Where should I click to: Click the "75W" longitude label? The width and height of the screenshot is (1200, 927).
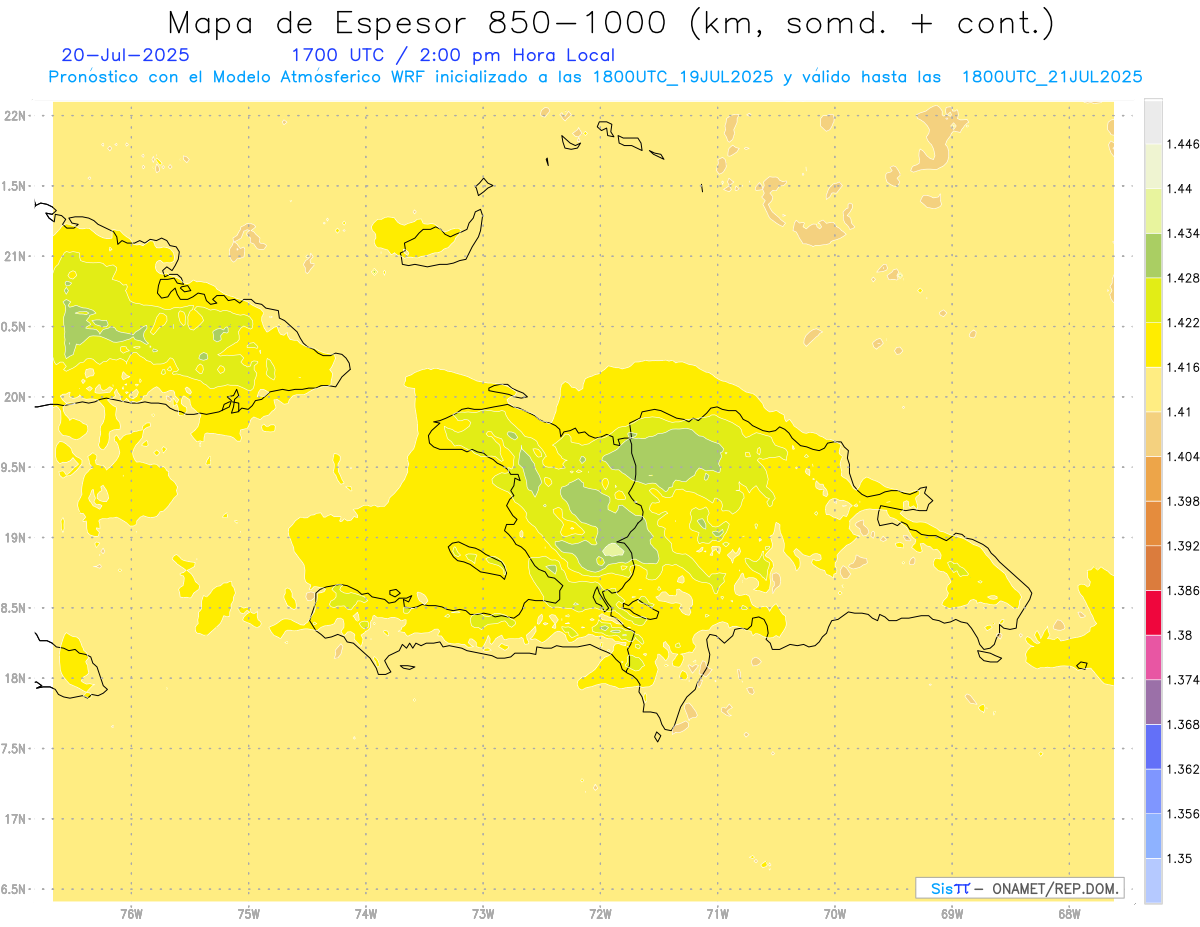pyautogui.click(x=248, y=914)
